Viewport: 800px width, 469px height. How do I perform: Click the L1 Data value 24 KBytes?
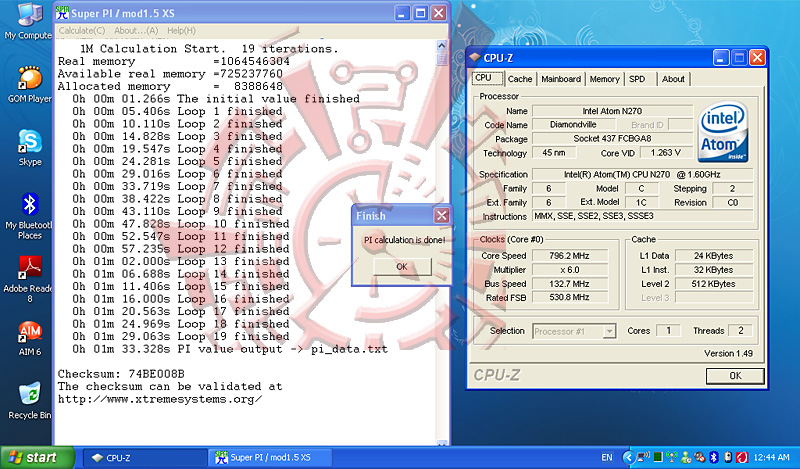[x=713, y=256]
